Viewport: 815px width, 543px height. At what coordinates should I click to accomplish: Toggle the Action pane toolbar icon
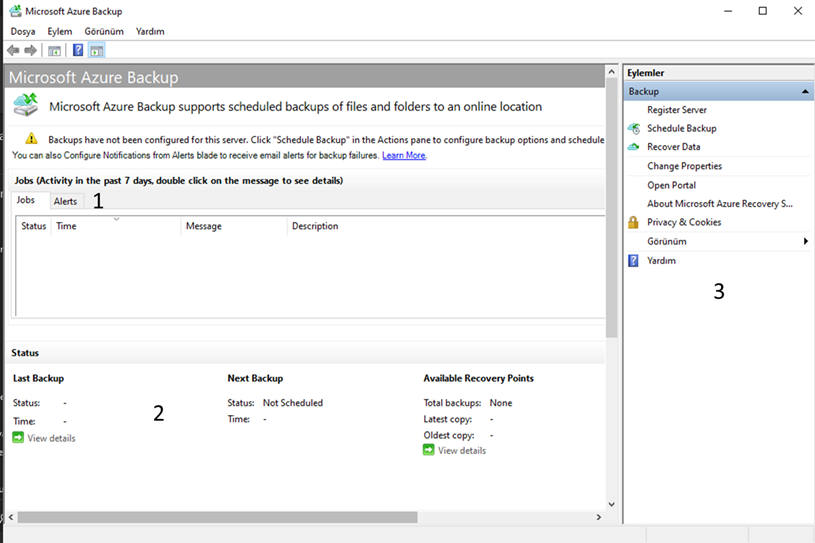pyautogui.click(x=97, y=50)
